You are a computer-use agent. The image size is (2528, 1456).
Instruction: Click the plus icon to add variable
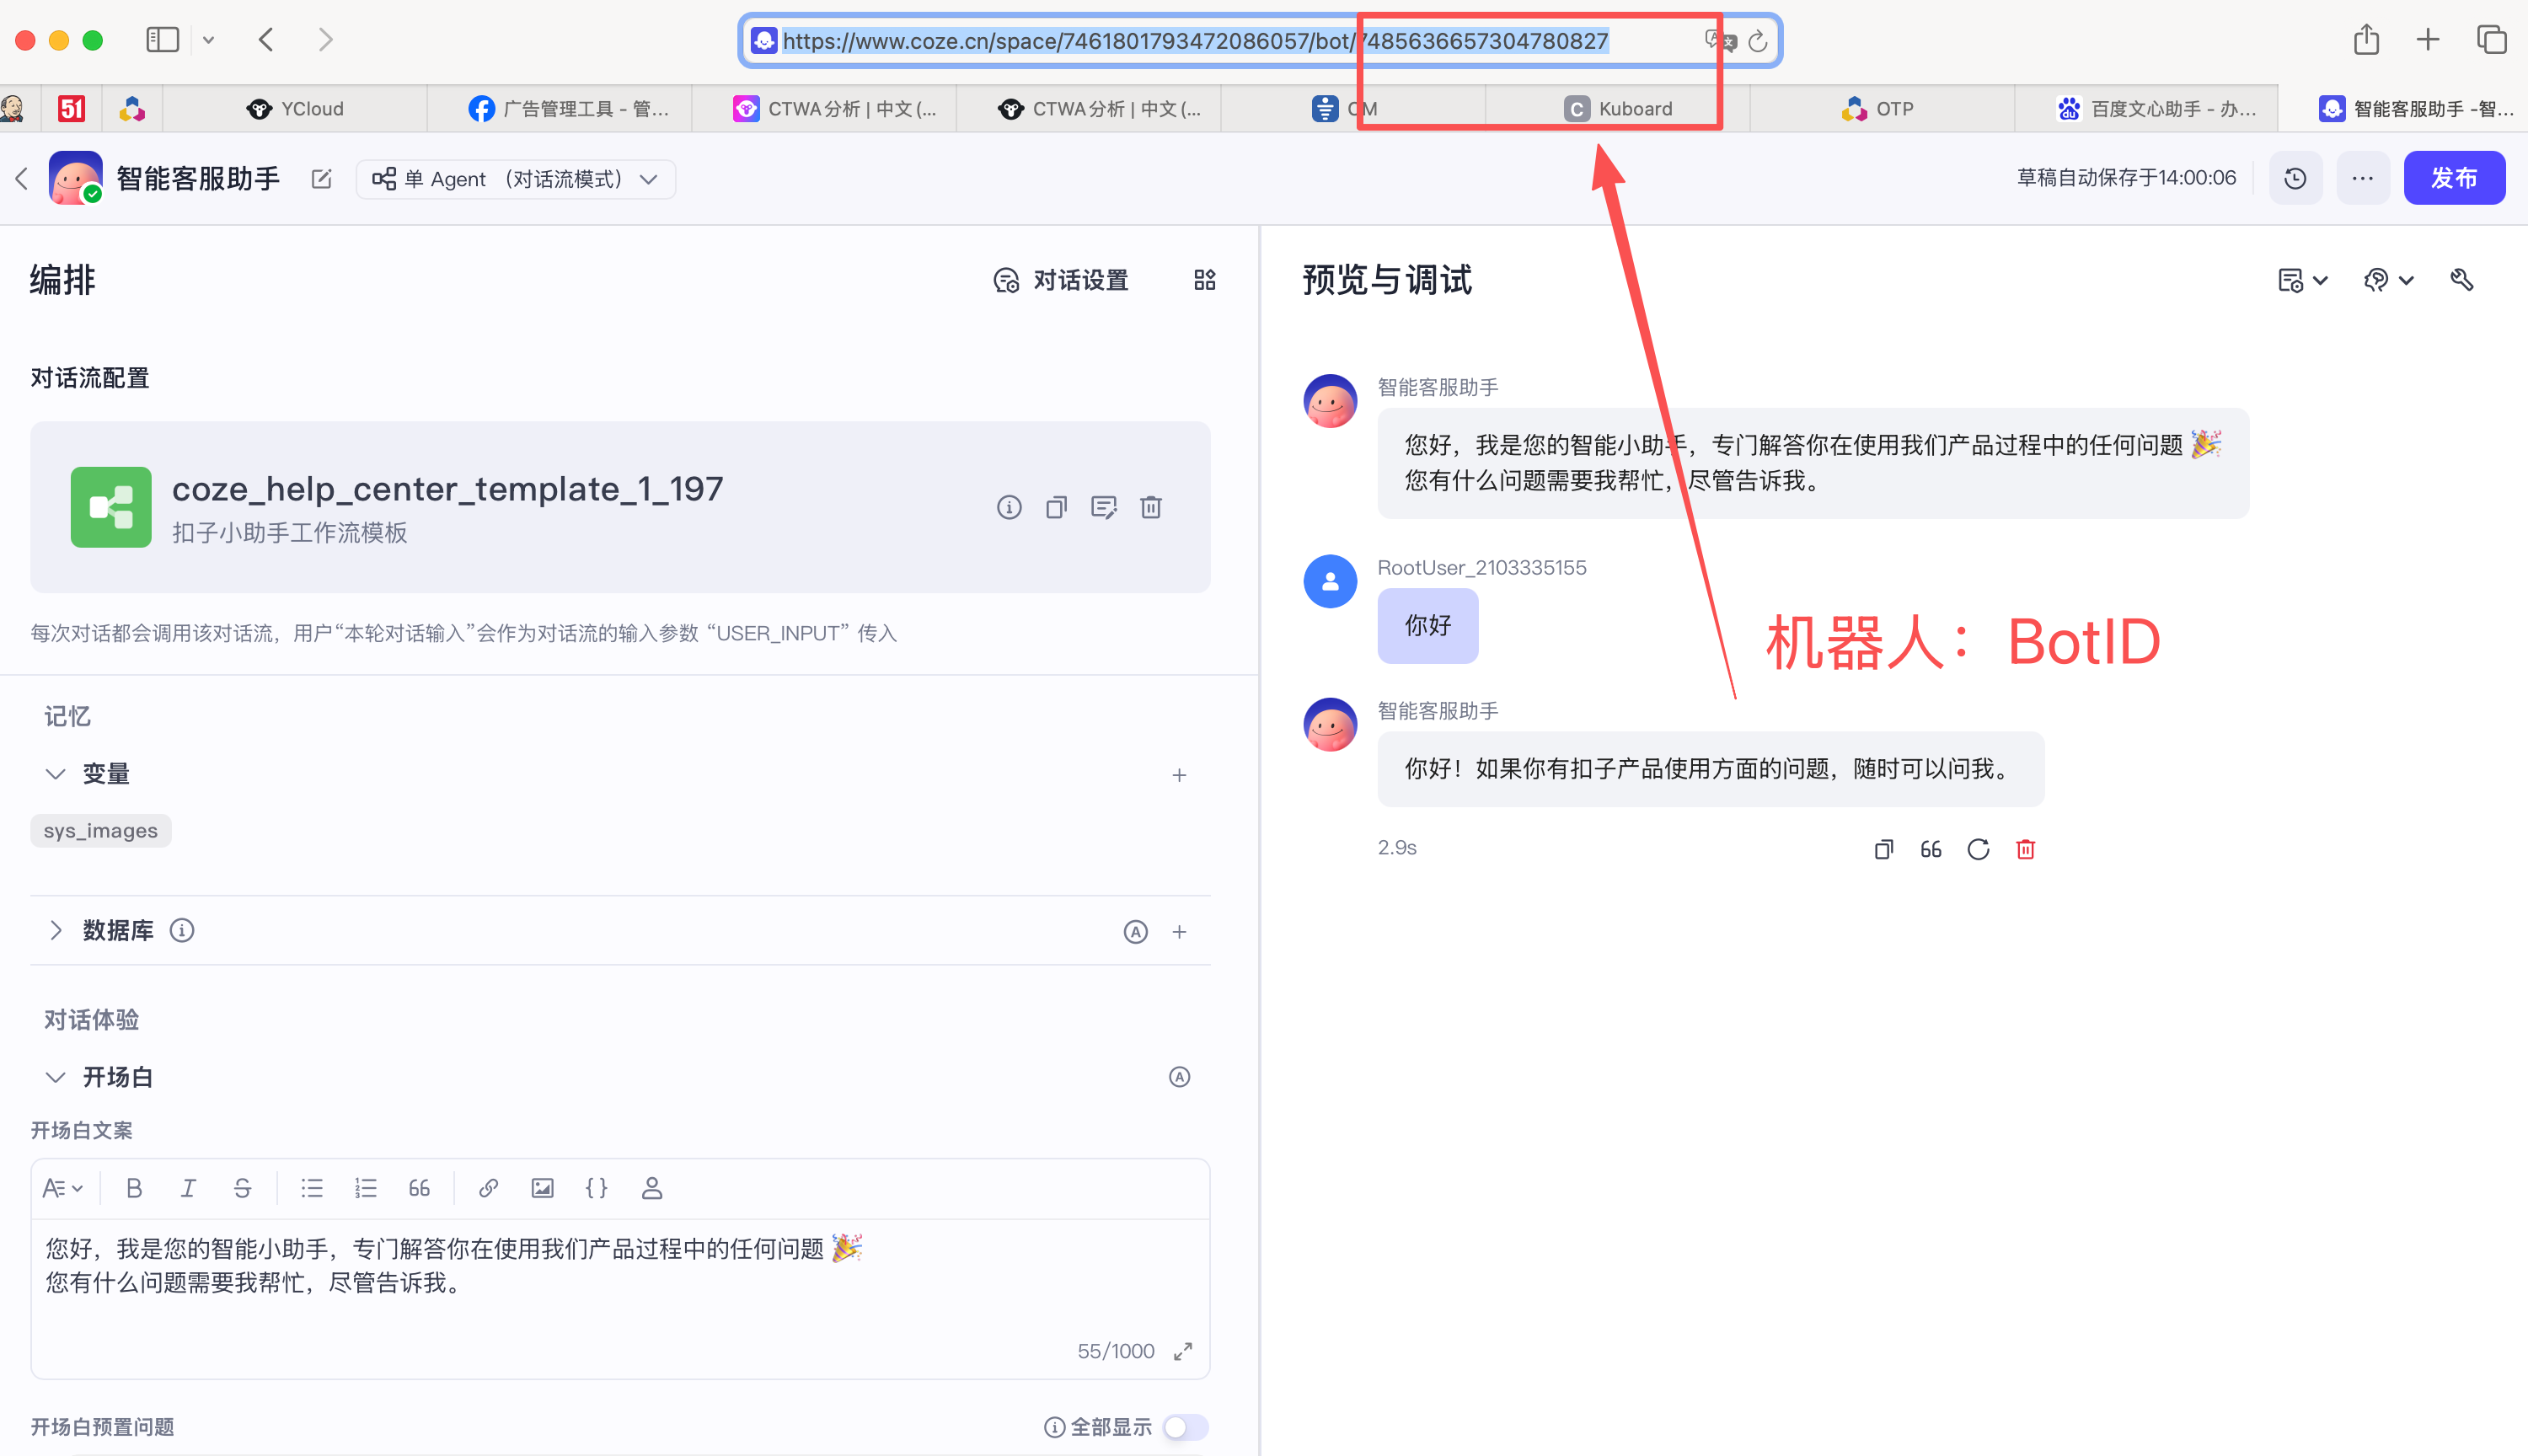[1179, 775]
